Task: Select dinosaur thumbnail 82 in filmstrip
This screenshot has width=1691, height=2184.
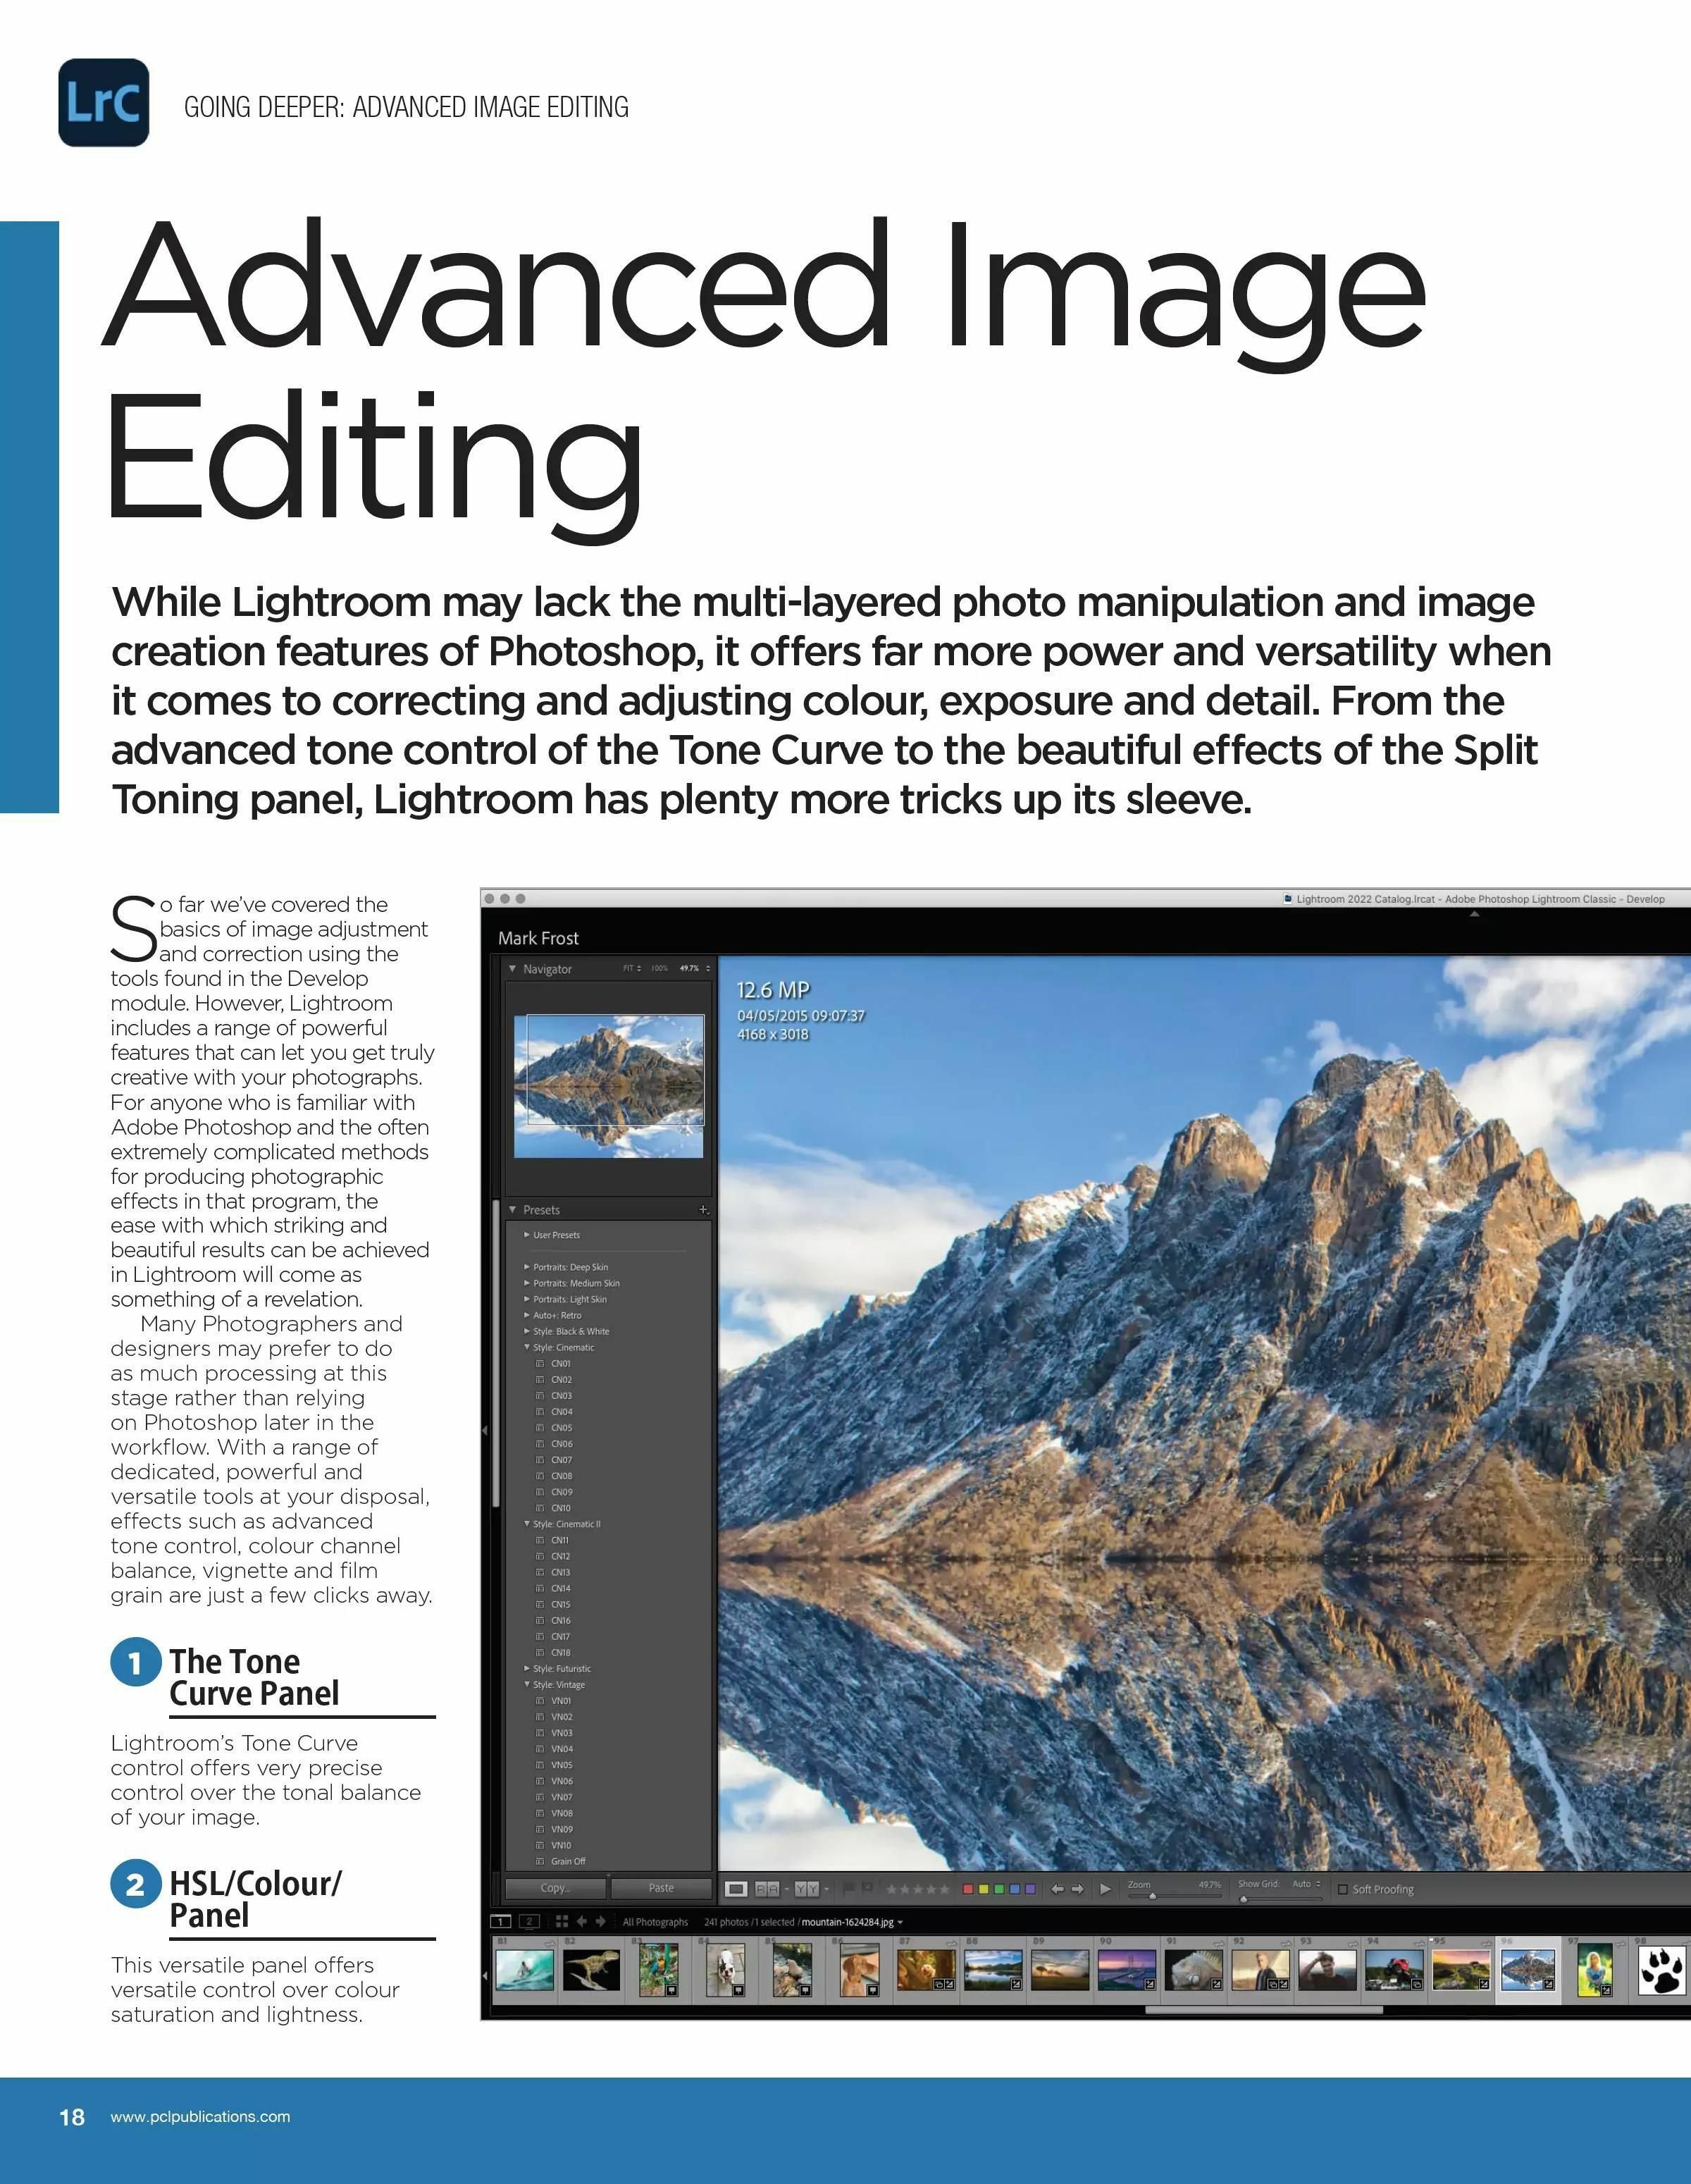Action: click(x=592, y=1970)
